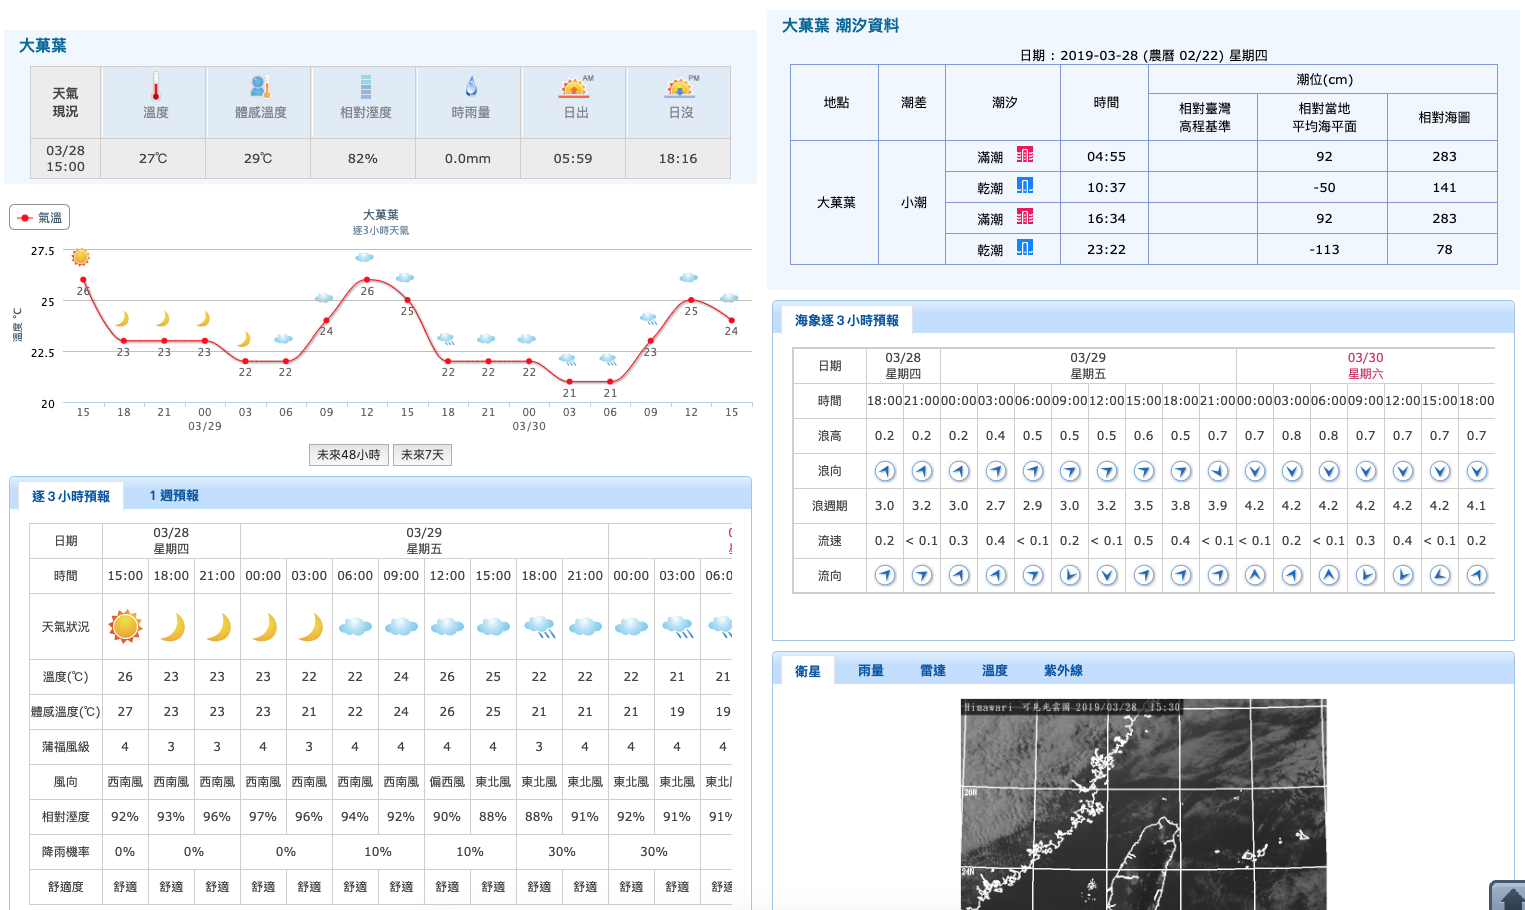Viewport: 1525px width, 910px height.
Task: Click the sunny weather icon for 15:00
Action: click(125, 627)
